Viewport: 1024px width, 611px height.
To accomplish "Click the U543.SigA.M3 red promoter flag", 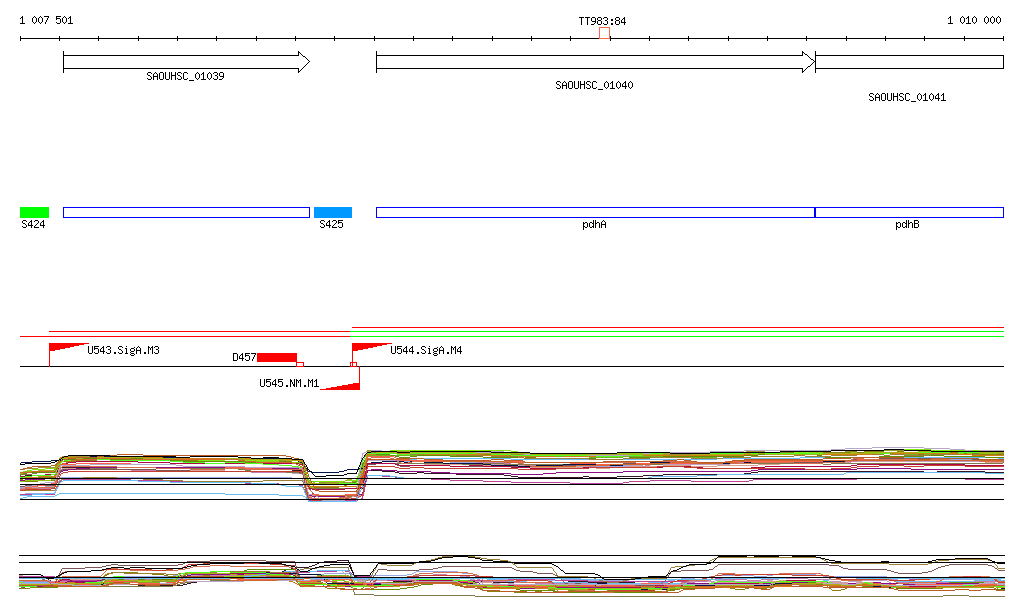I will coord(64,347).
